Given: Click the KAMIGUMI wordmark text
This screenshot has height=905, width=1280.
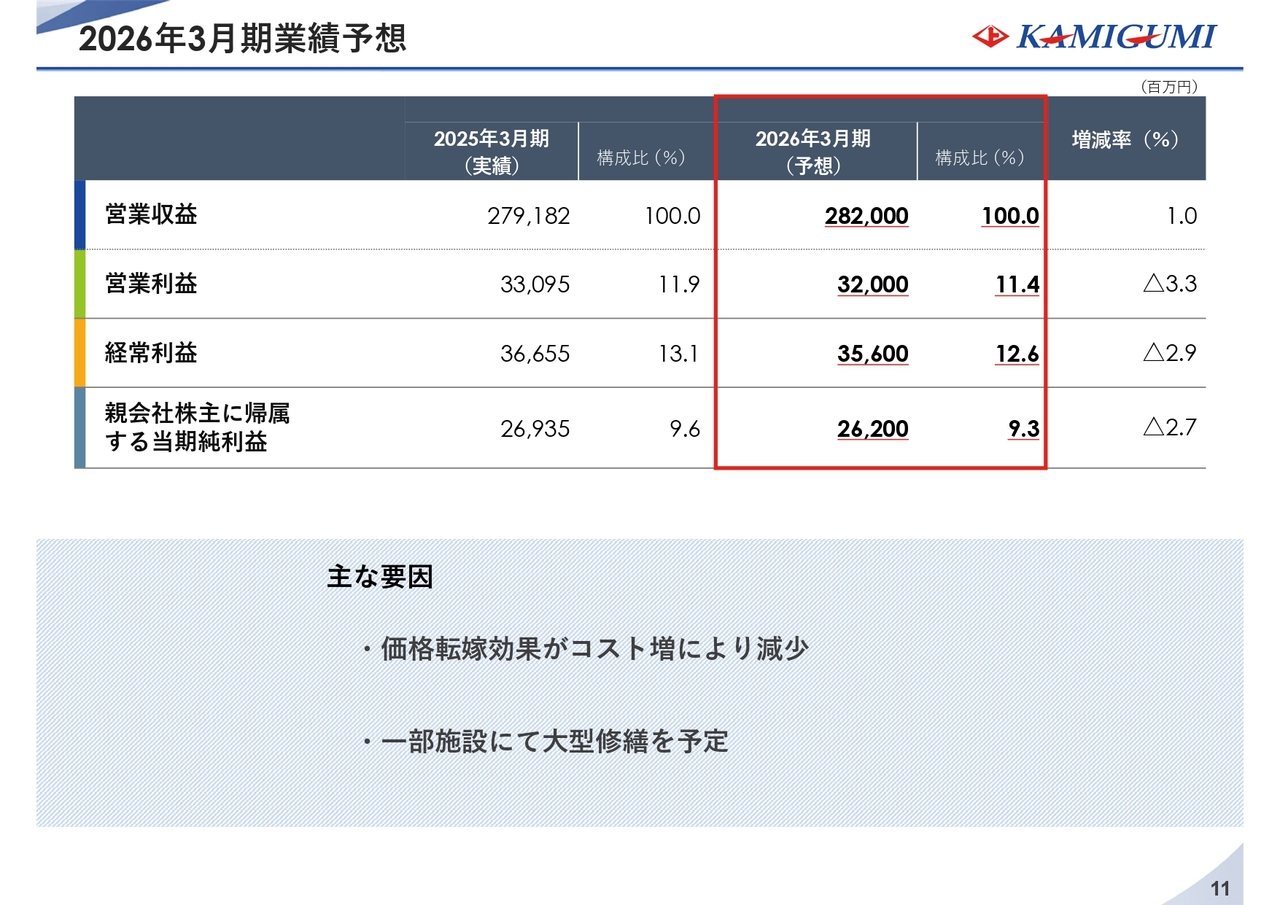Looking at the screenshot, I should [x=1115, y=37].
